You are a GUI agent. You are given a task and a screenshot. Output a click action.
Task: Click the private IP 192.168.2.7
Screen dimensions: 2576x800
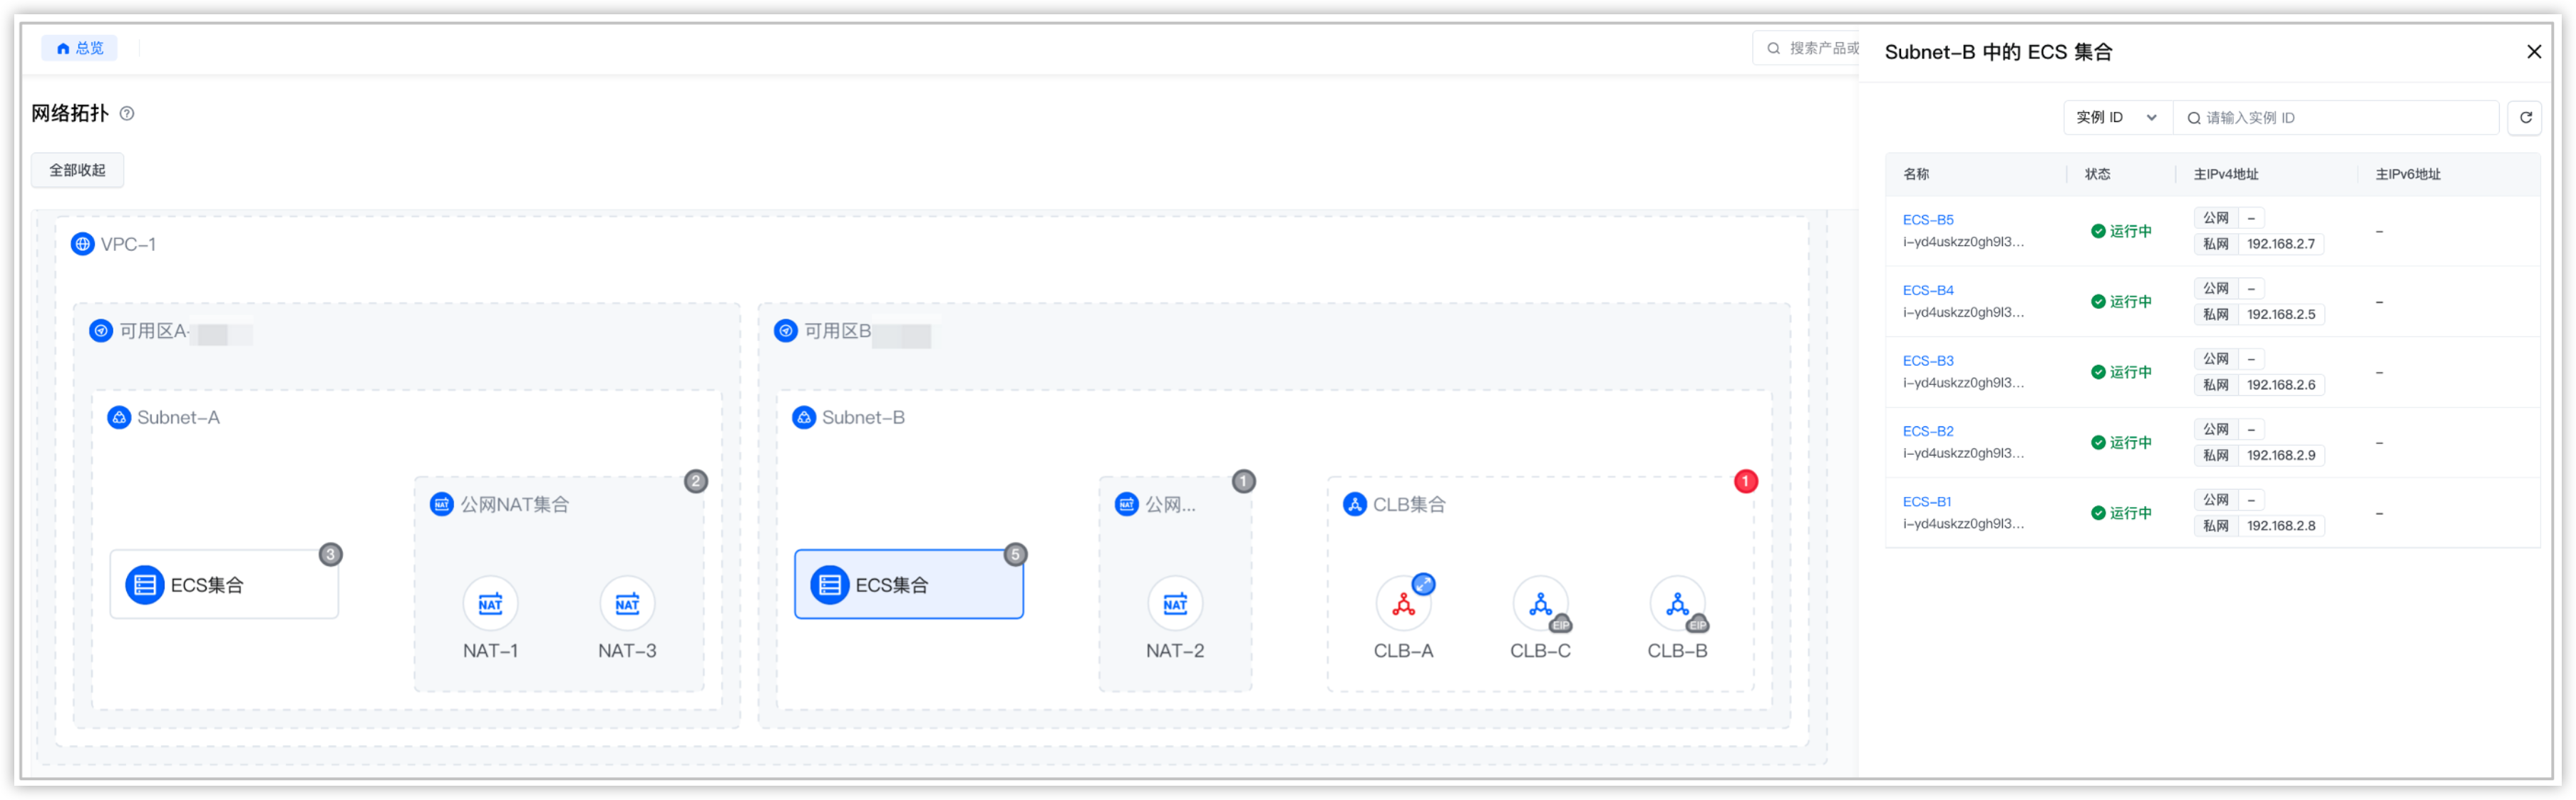2280,244
